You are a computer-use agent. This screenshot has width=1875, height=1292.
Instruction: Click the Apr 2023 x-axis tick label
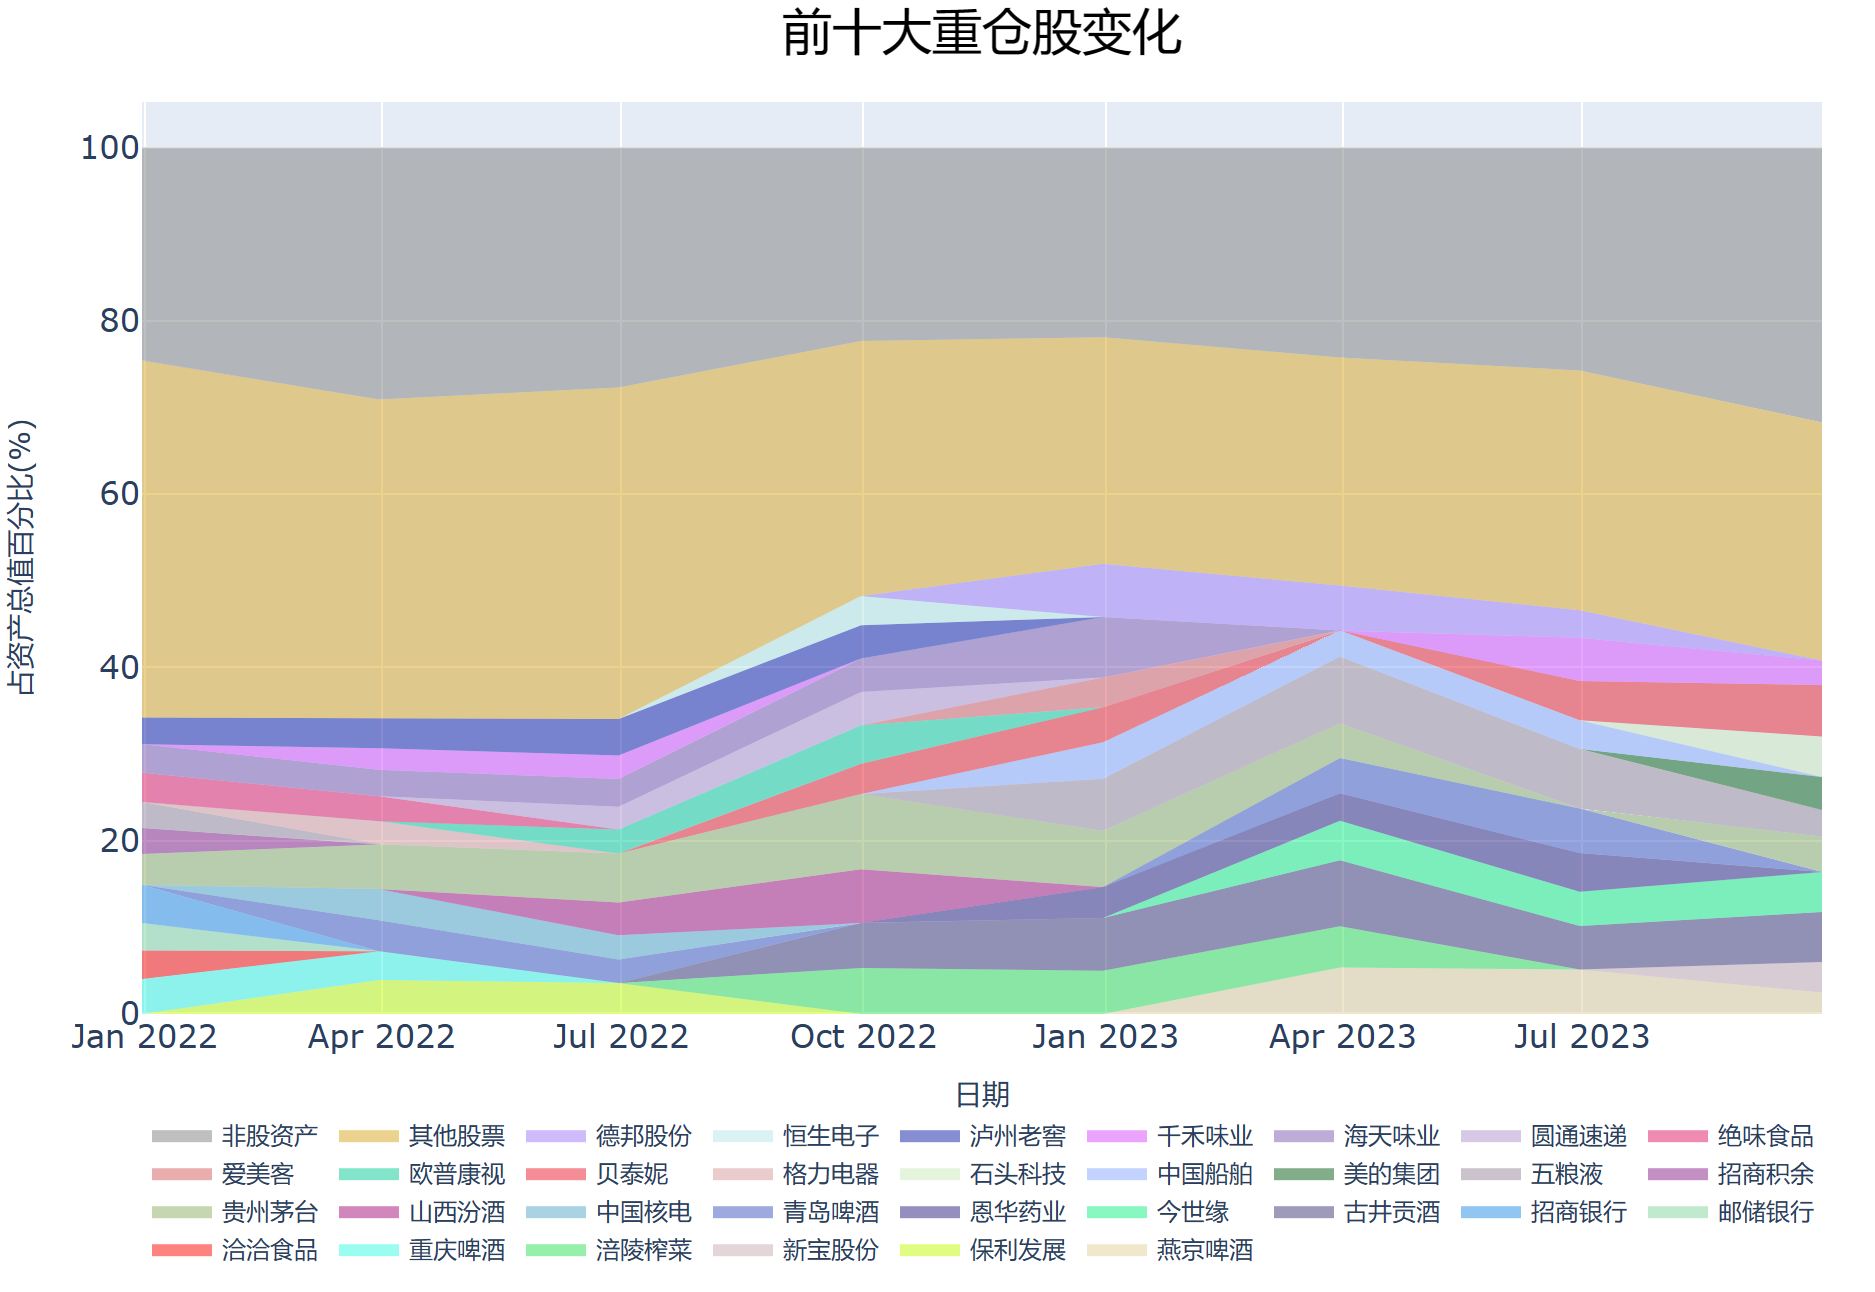pyautogui.click(x=1342, y=1037)
